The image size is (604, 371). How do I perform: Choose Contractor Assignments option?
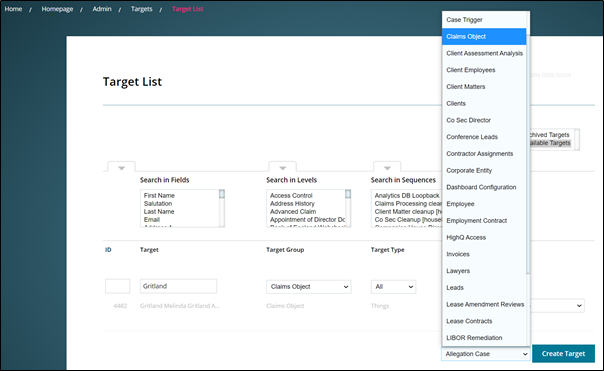click(x=484, y=154)
